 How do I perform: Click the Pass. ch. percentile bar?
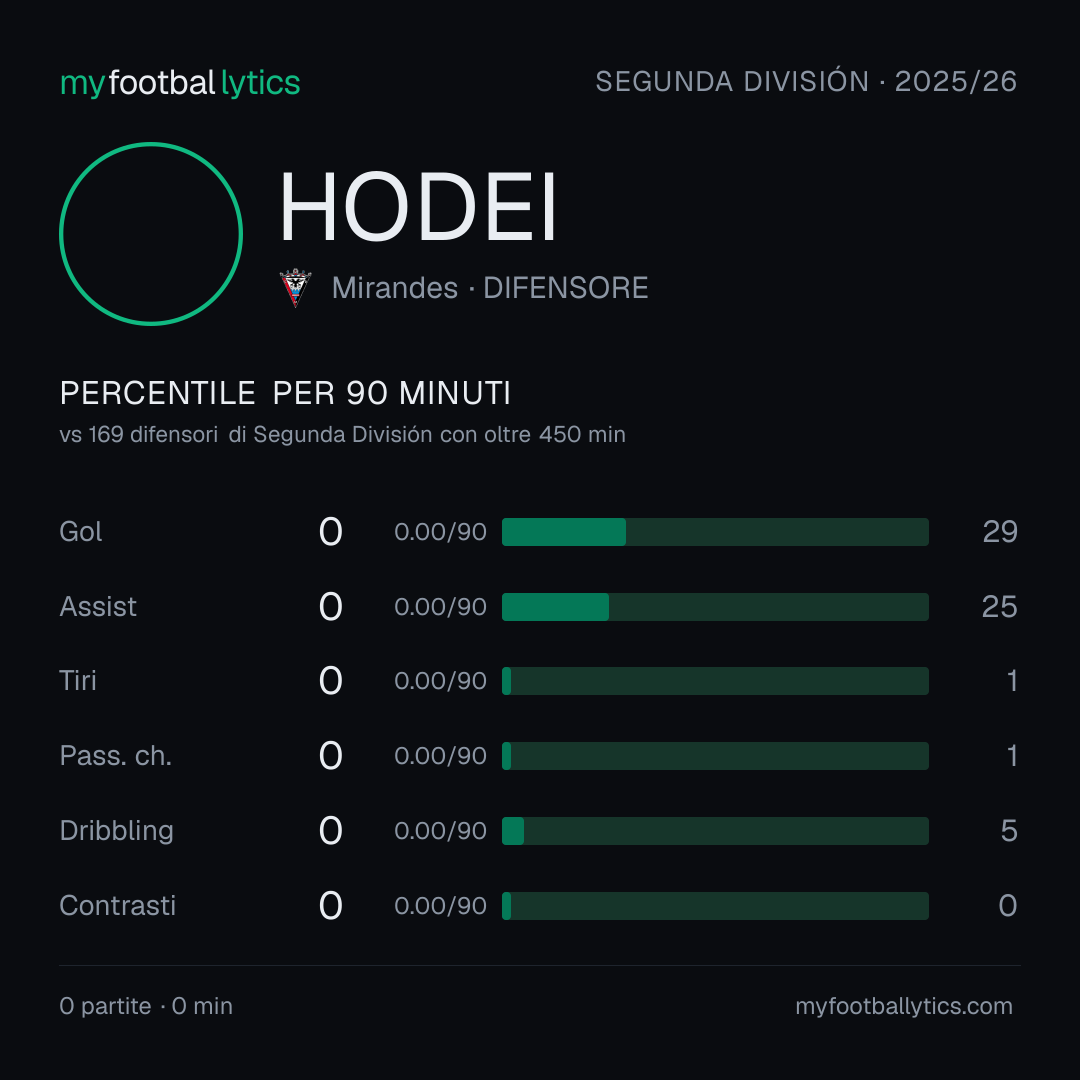pos(715,756)
